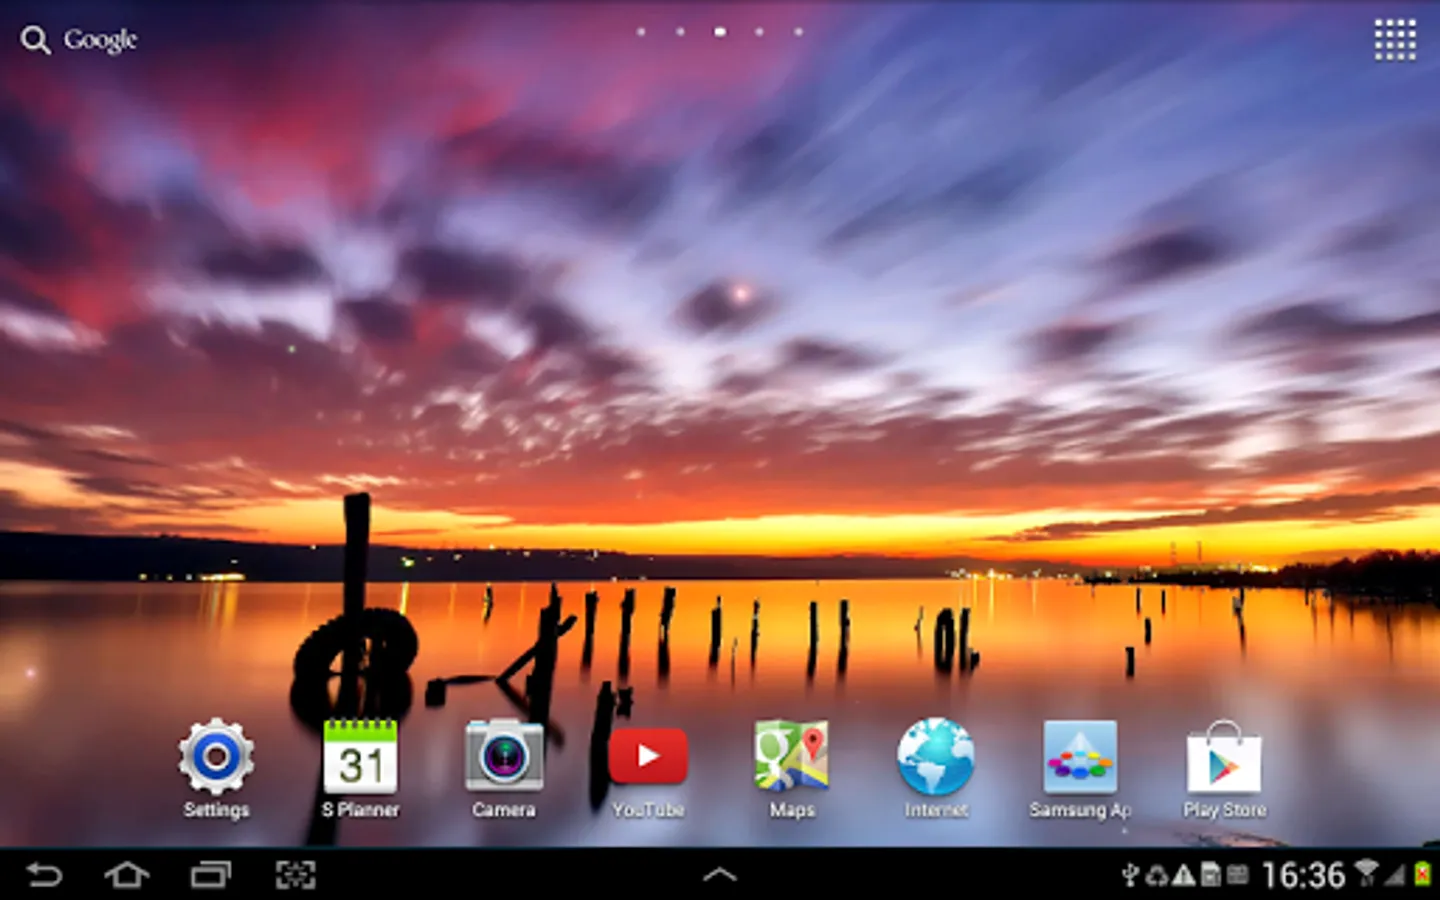Tap the screenshot capture button

coord(296,875)
